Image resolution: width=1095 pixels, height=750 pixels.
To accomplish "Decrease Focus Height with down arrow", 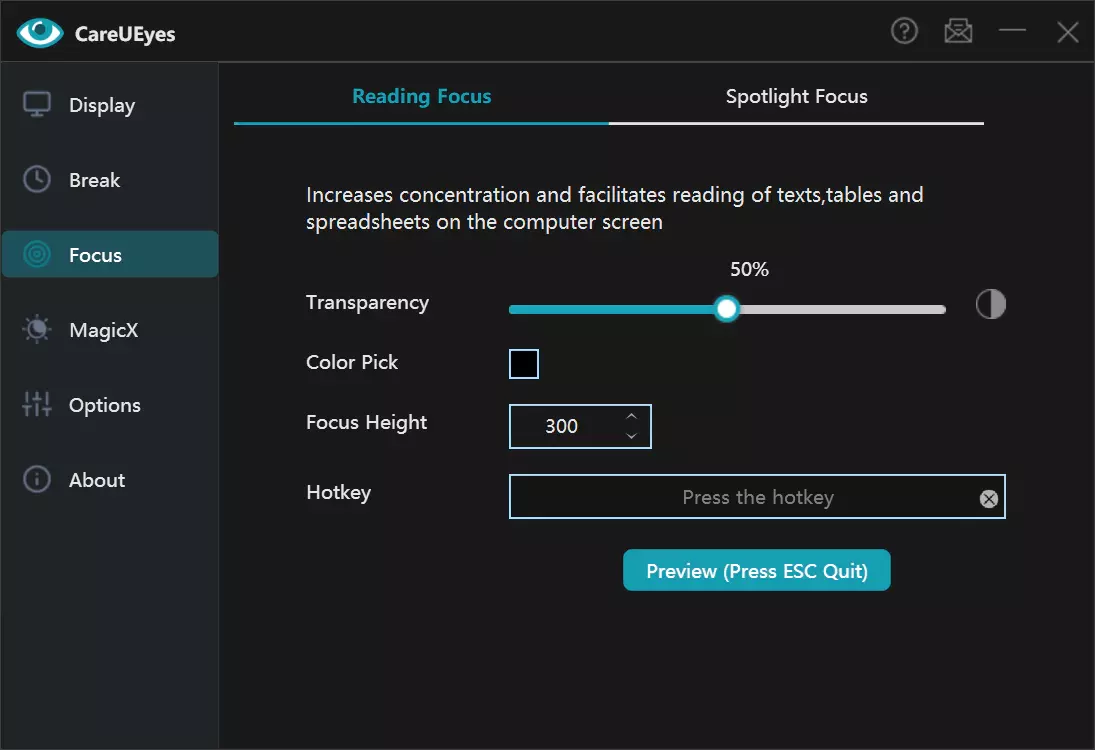I will [631, 436].
